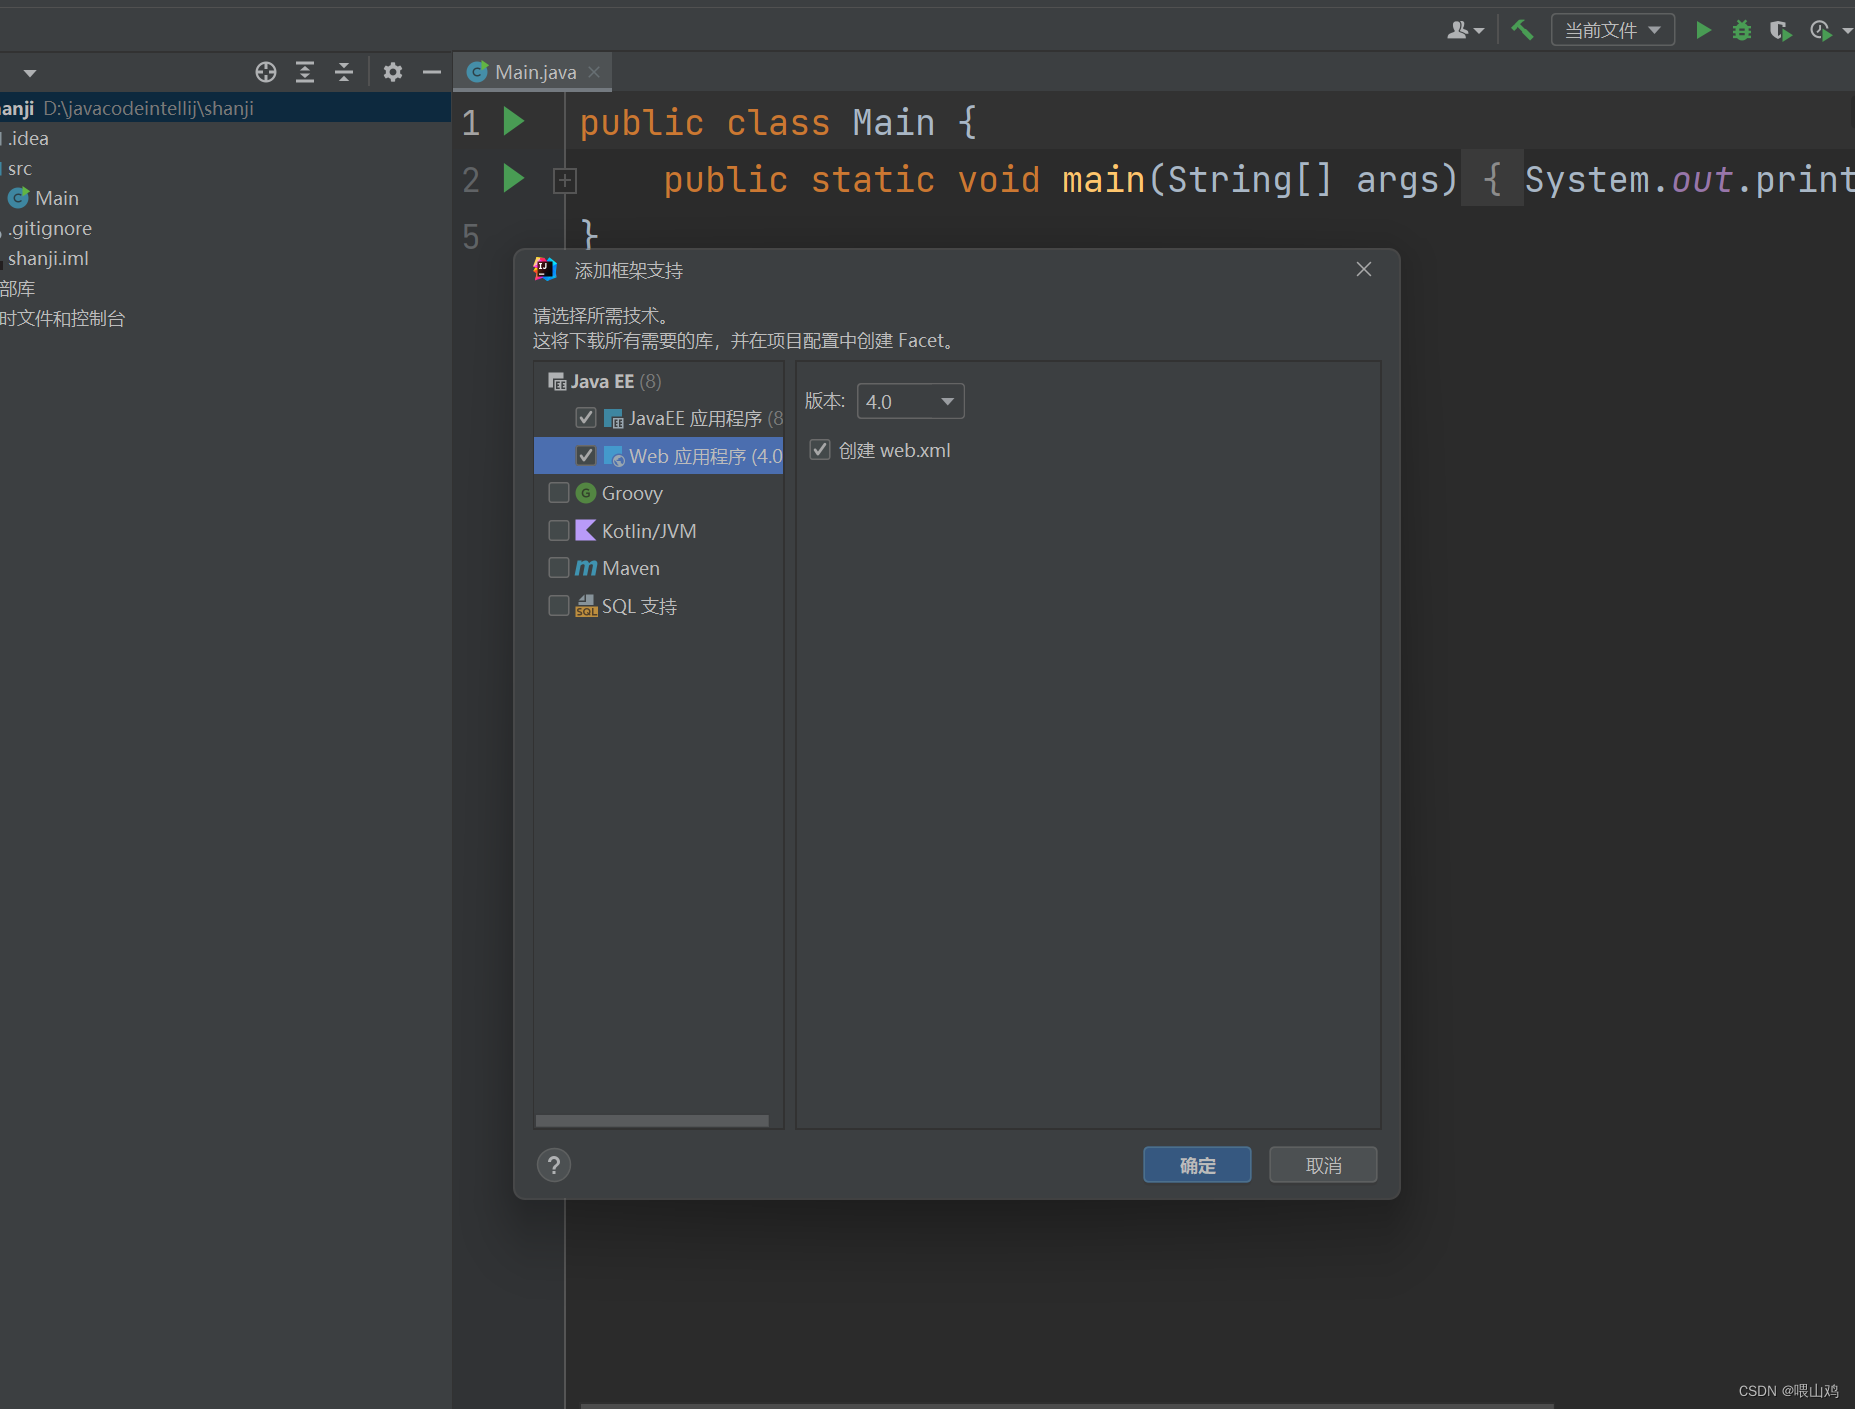The image size is (1855, 1409).
Task: Click the Run with Coverage shield icon
Action: [x=1780, y=30]
